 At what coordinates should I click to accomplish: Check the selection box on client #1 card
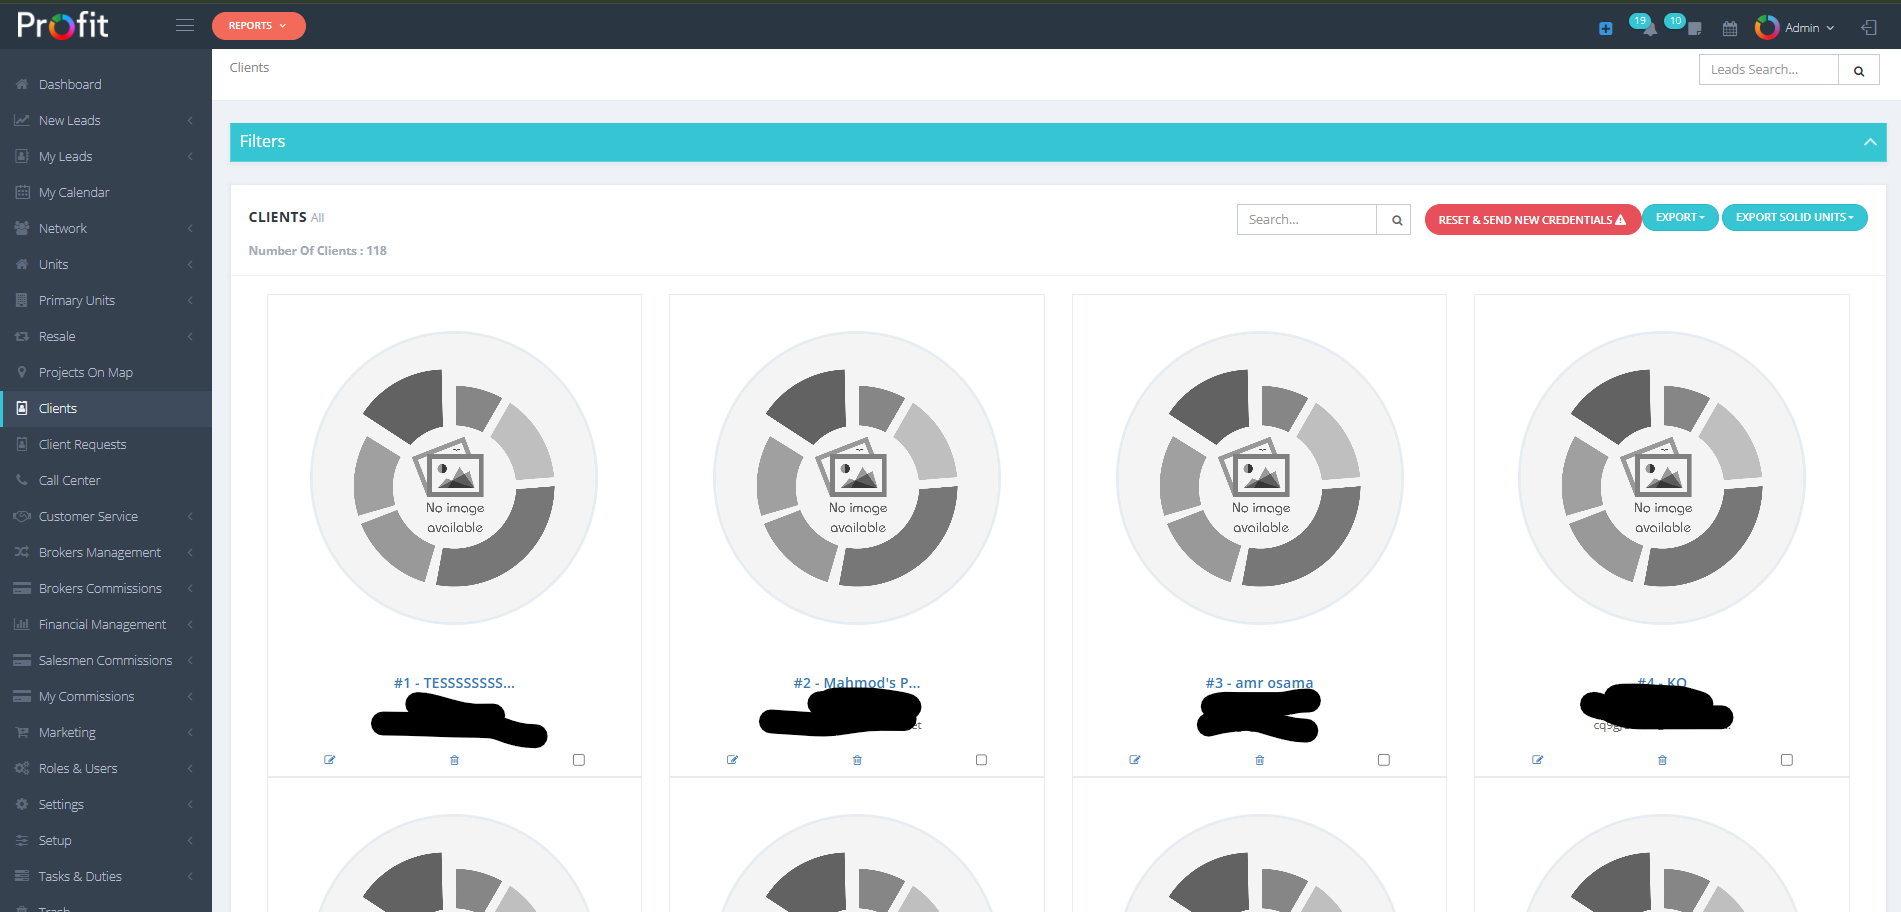pyautogui.click(x=578, y=760)
